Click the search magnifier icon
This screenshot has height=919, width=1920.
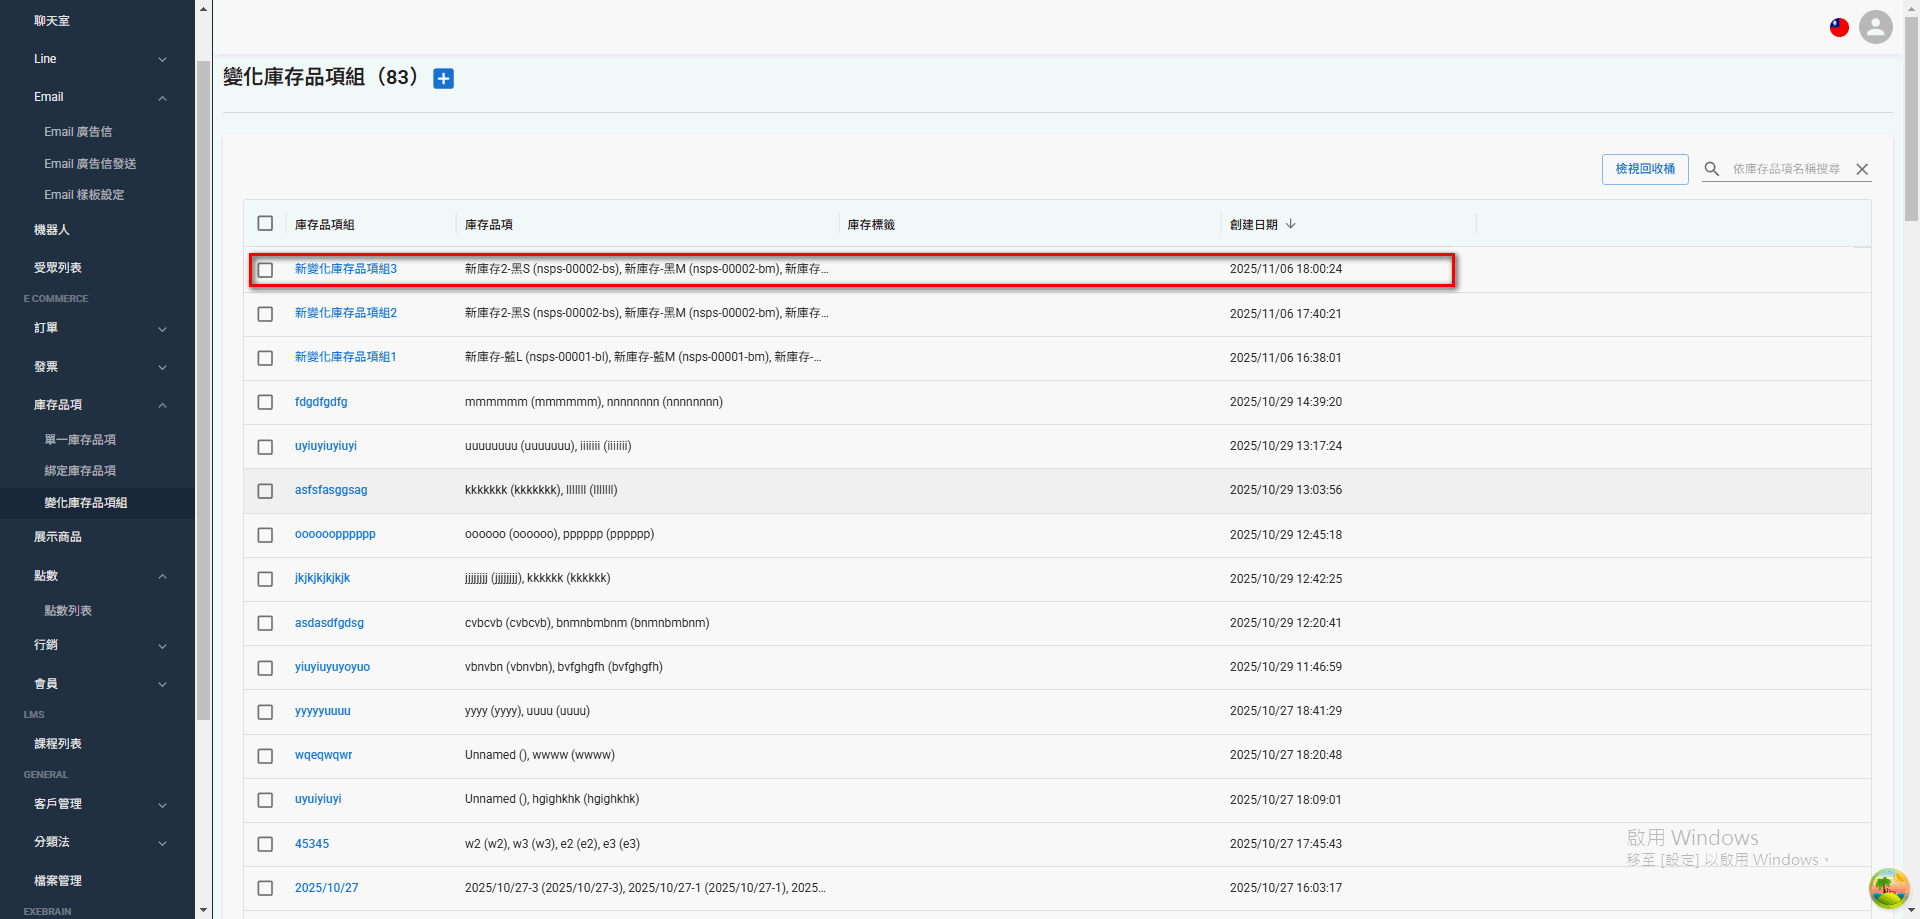click(x=1712, y=169)
